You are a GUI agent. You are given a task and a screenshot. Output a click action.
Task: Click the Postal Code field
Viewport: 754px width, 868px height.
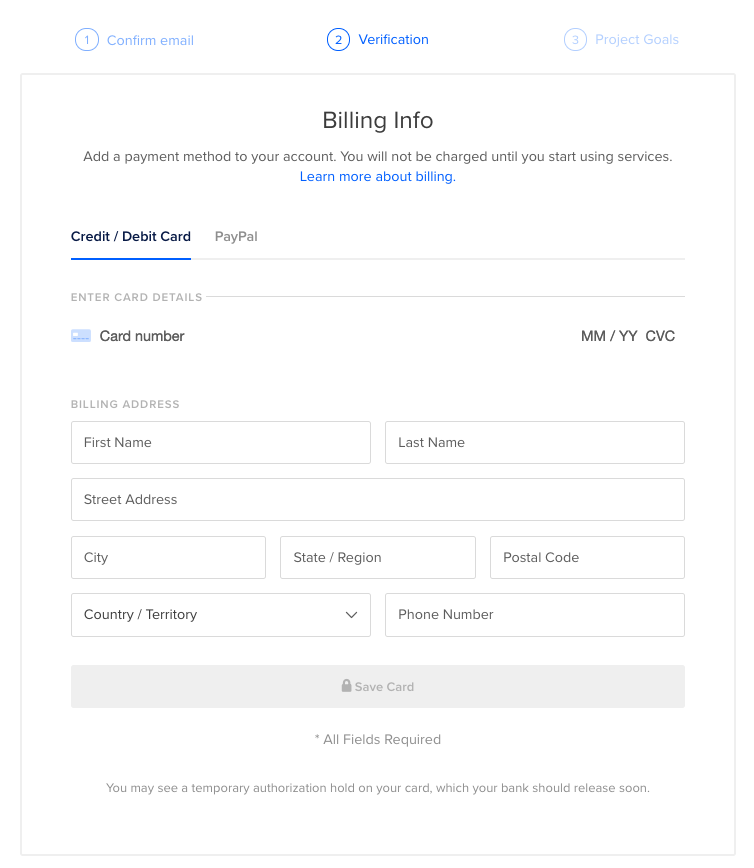[586, 558]
